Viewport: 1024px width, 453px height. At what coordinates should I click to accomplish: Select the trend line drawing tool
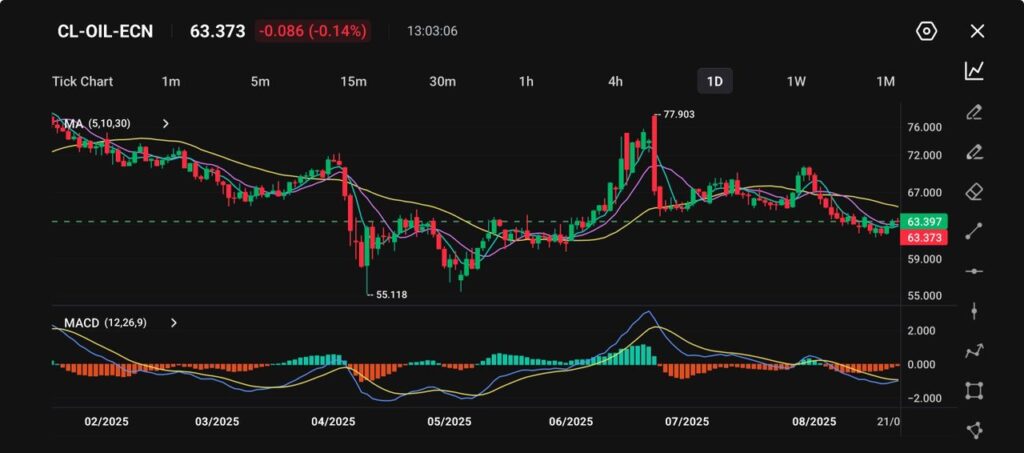coord(974,231)
